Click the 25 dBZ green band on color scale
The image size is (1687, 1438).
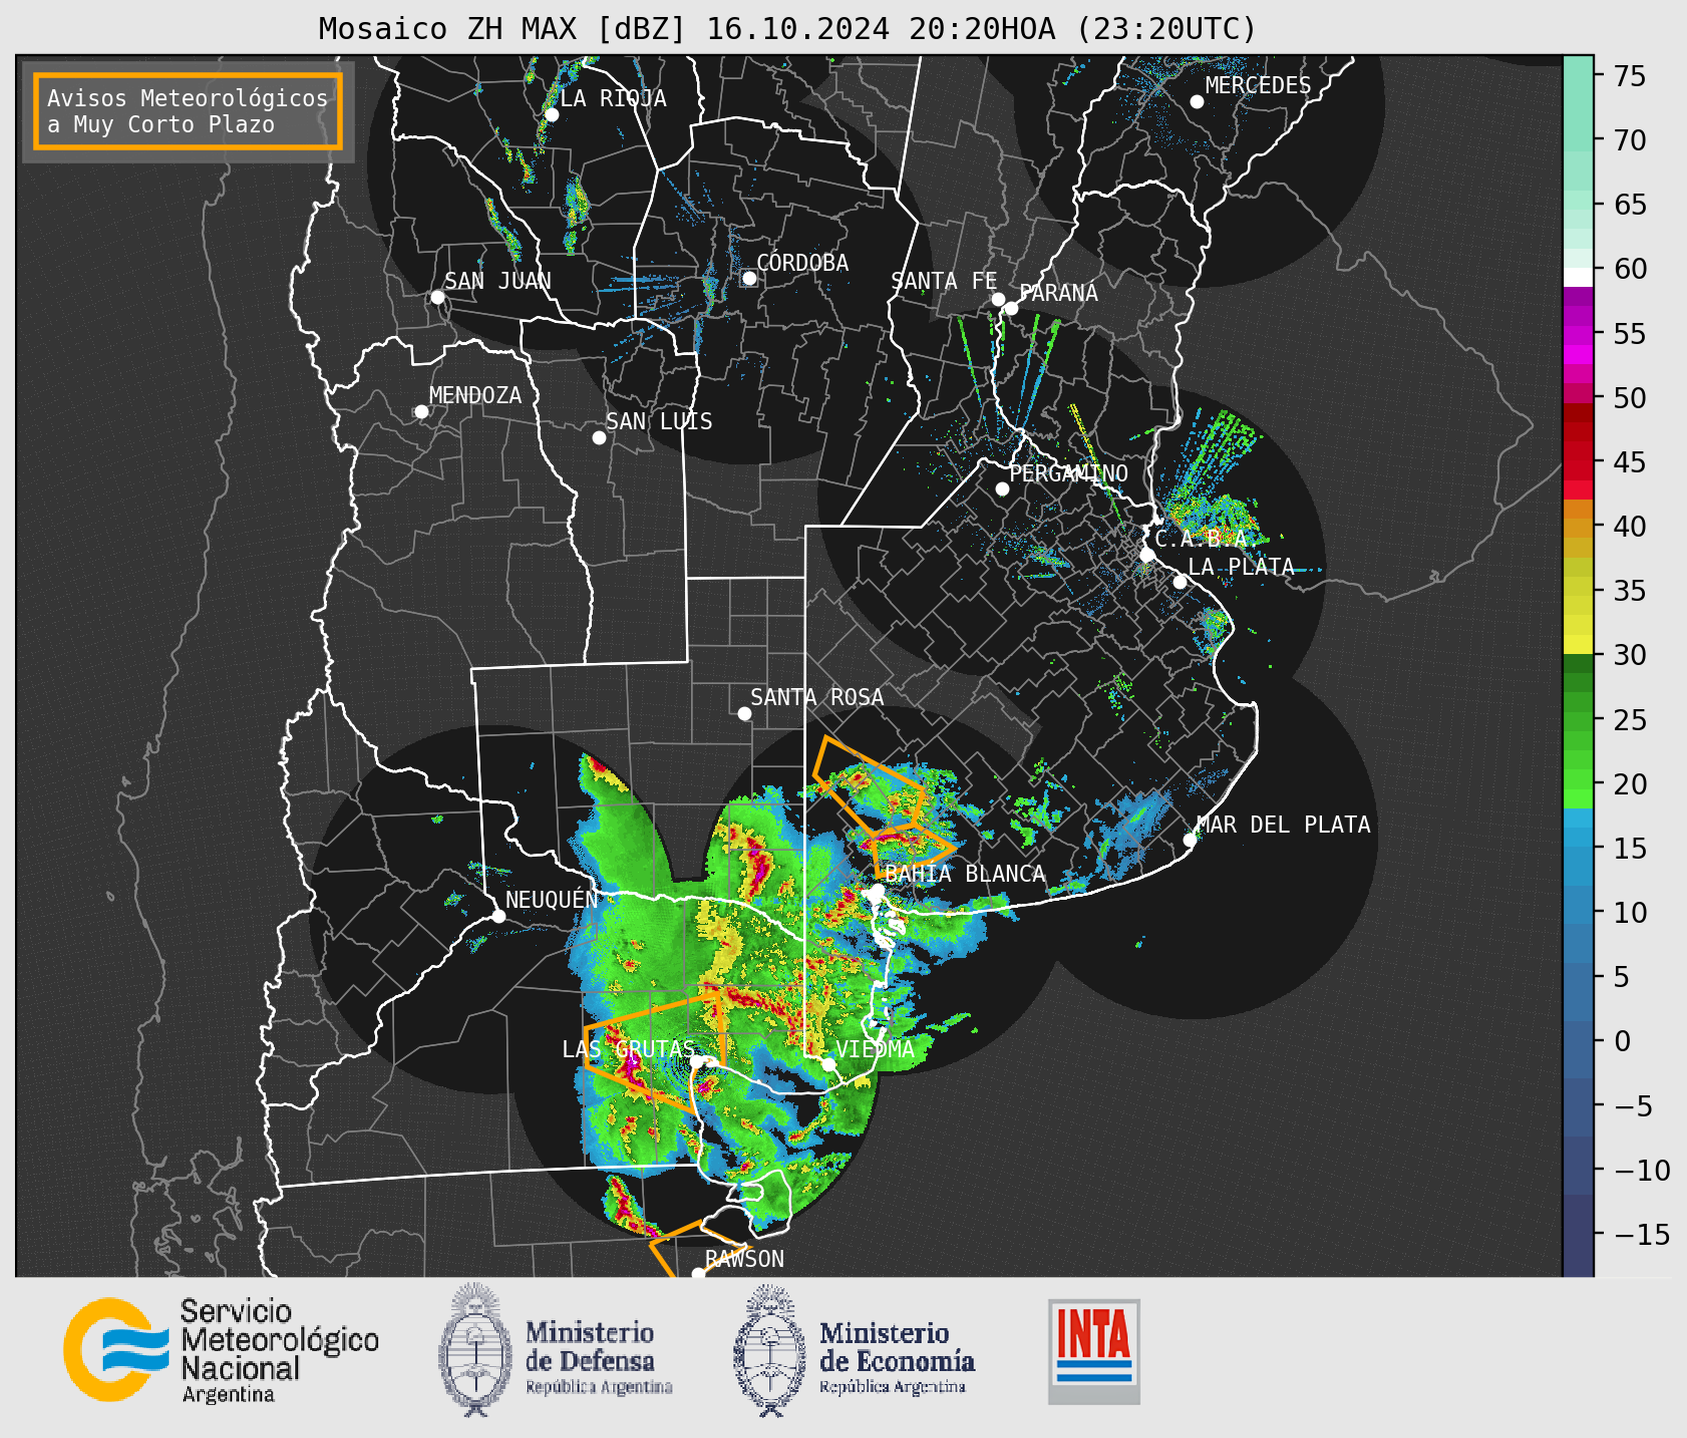pyautogui.click(x=1577, y=719)
